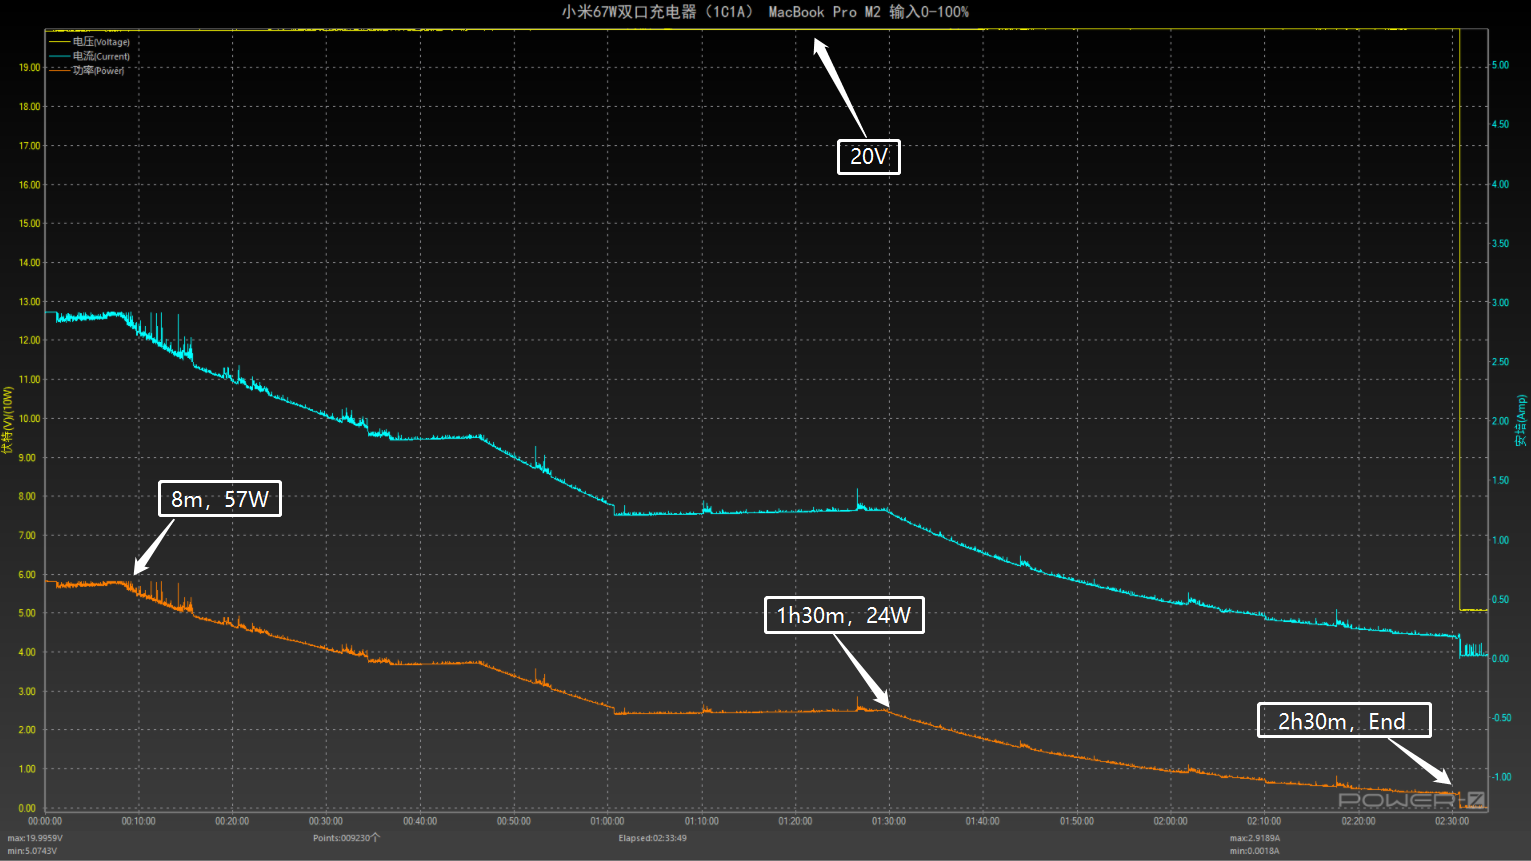Click the max:19.9959V voltage readout
Screen dimensions: 1531x861
35,838
